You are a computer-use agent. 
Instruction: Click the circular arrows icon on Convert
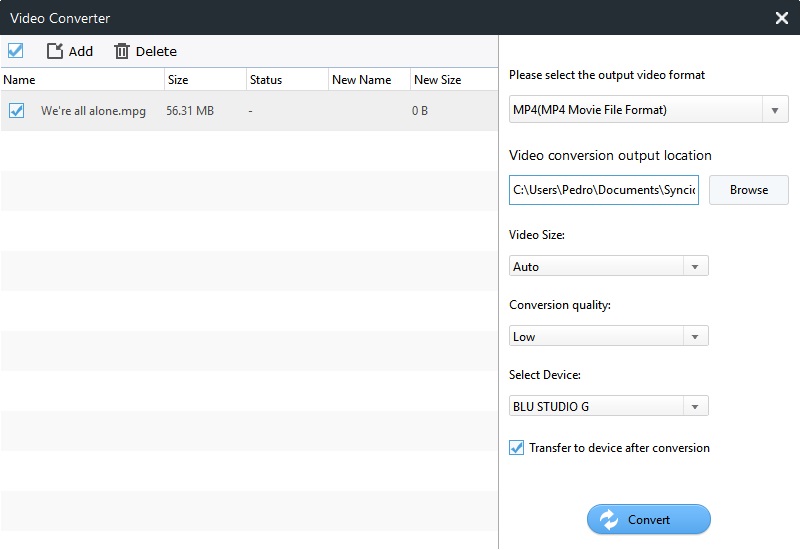click(x=609, y=519)
